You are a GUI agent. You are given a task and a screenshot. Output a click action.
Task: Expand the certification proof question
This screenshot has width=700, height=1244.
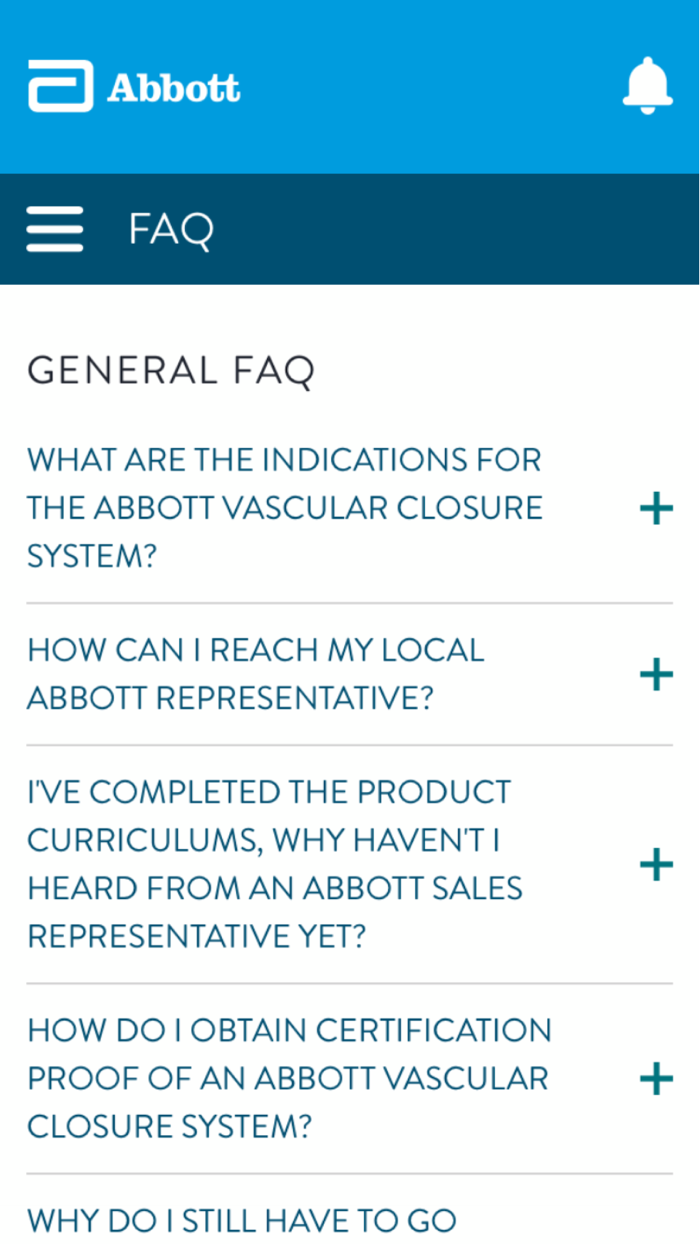[655, 1078]
